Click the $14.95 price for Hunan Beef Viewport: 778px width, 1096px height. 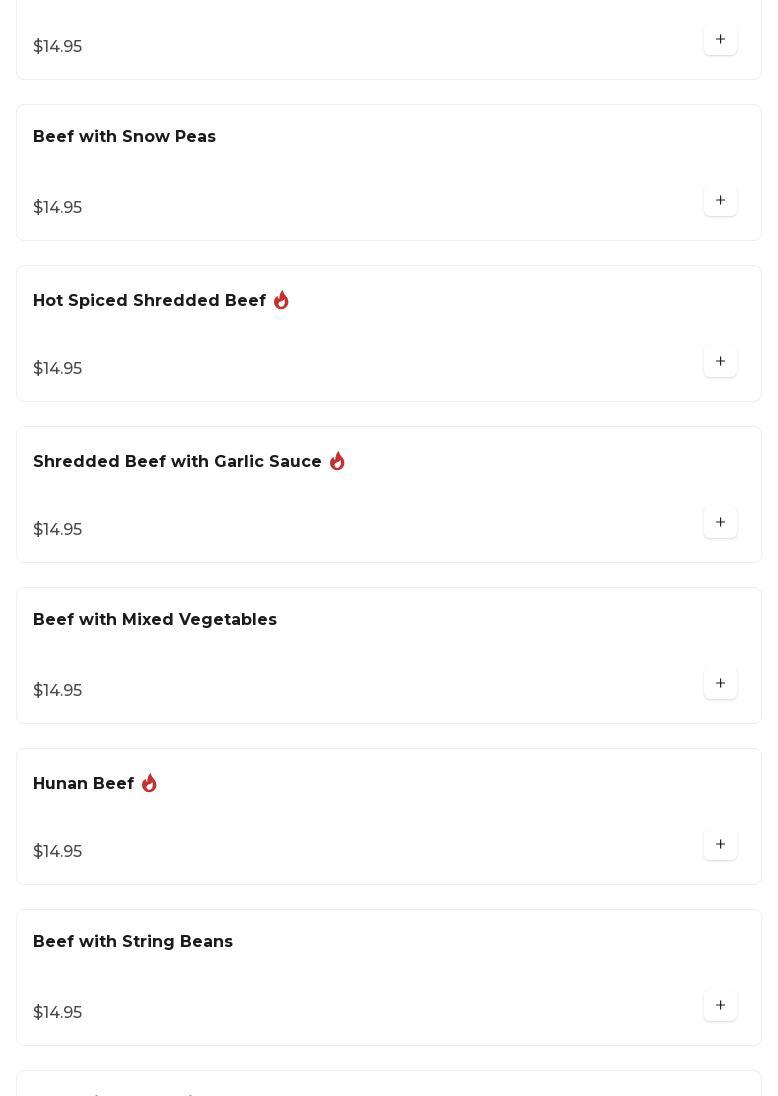(58, 852)
